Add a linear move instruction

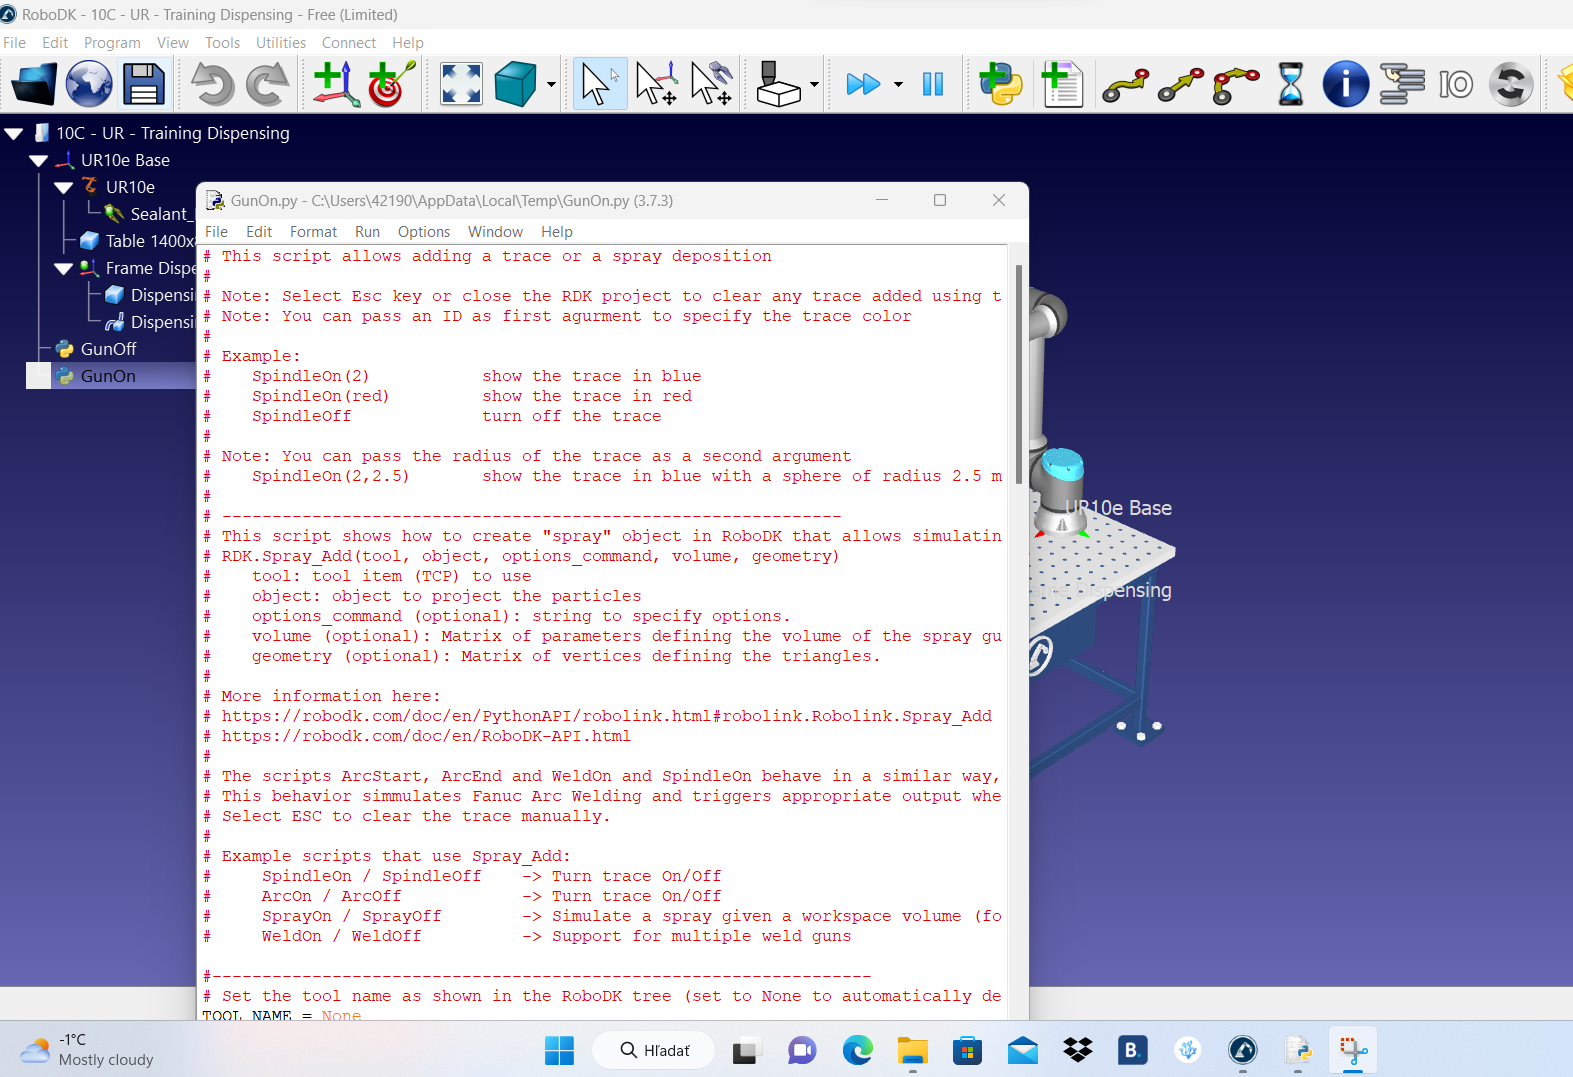1180,84
